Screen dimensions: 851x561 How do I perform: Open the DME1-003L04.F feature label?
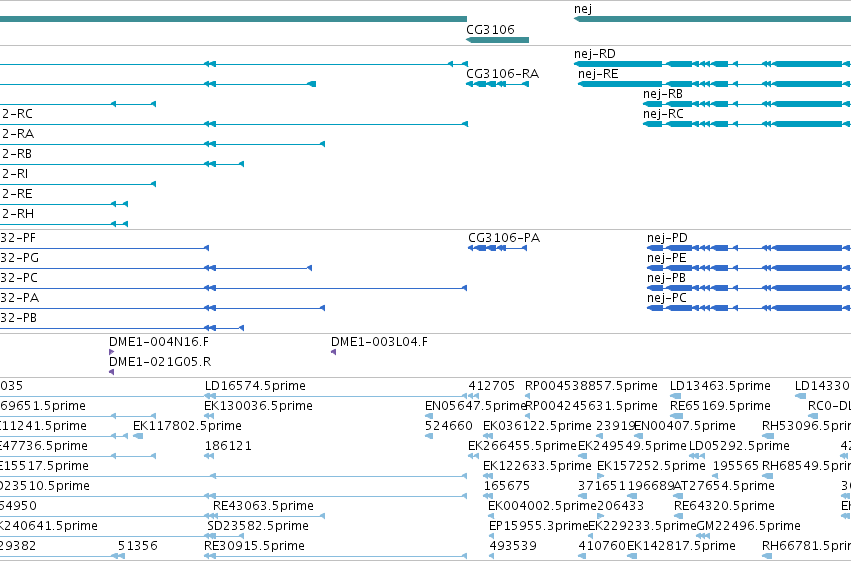[379, 342]
